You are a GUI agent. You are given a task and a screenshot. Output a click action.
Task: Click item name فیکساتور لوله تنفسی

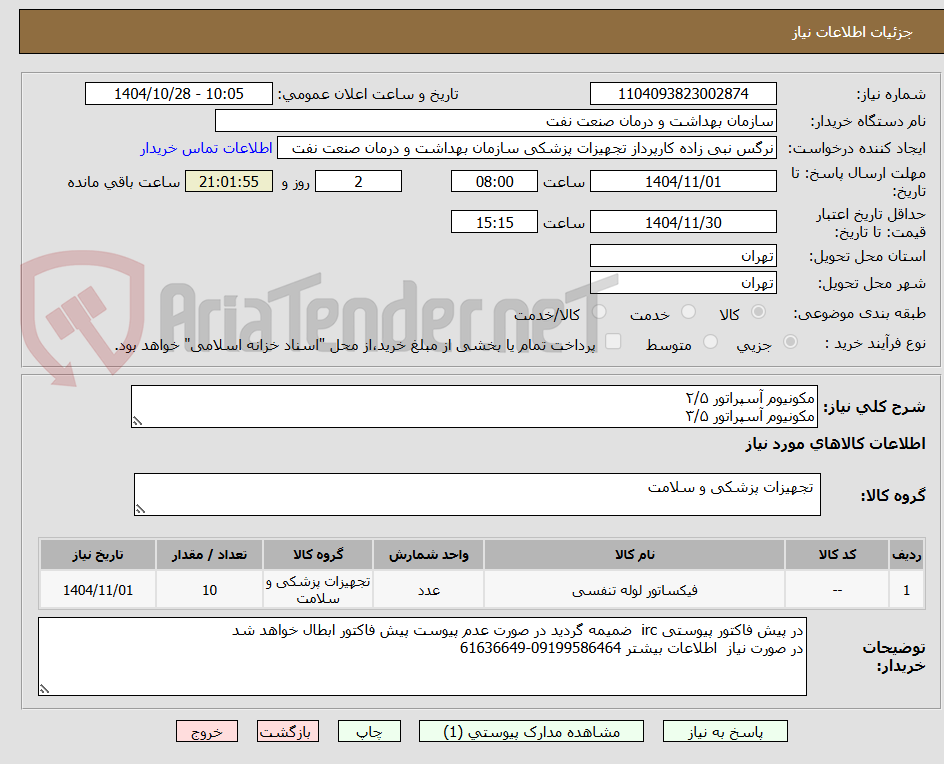(635, 590)
